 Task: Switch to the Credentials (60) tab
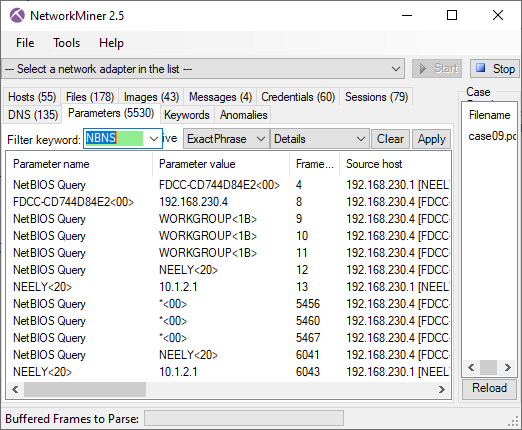click(298, 97)
